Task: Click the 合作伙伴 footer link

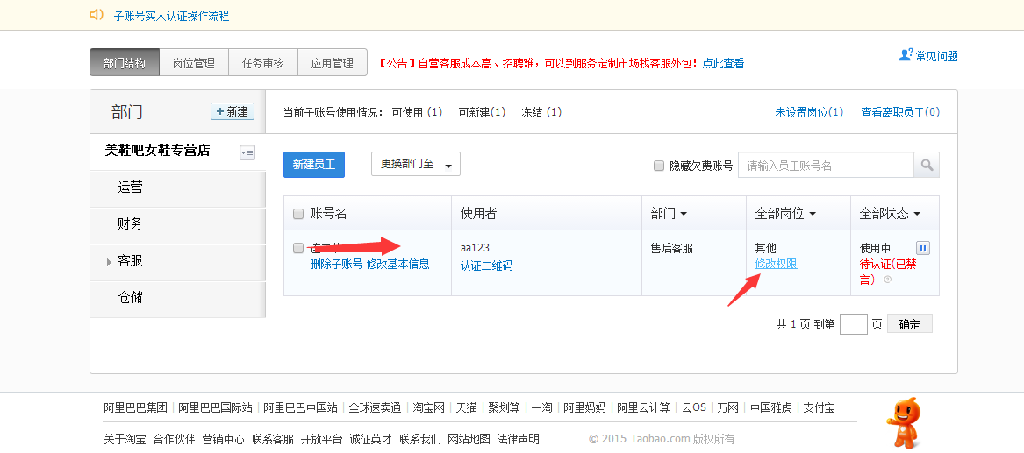Action: coord(174,439)
